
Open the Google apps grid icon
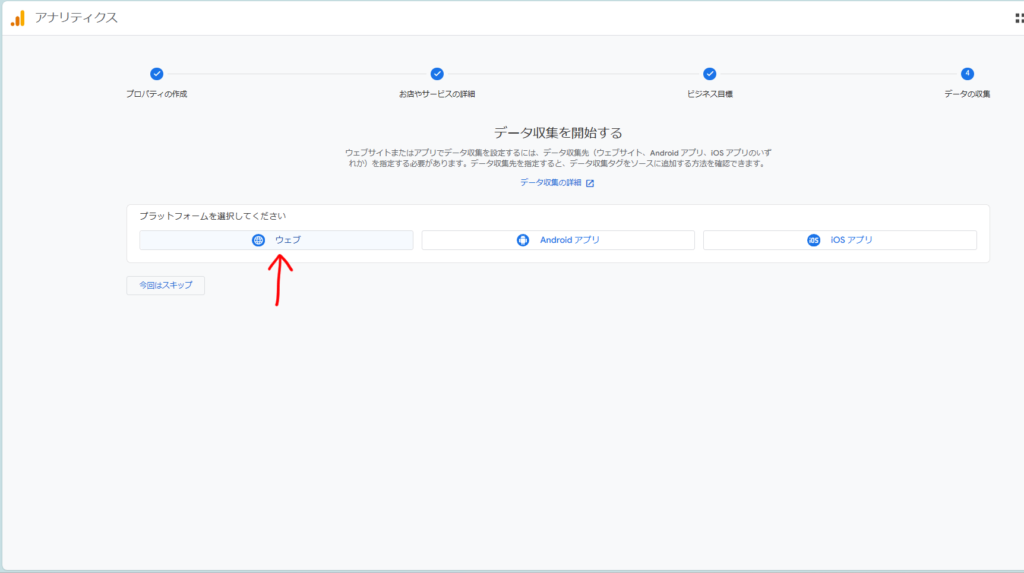click(1019, 18)
